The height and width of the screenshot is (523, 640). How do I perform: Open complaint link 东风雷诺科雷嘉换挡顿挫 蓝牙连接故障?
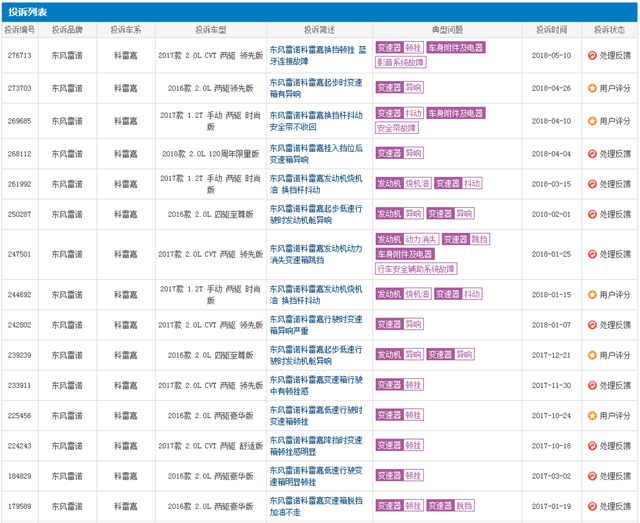tap(318, 56)
